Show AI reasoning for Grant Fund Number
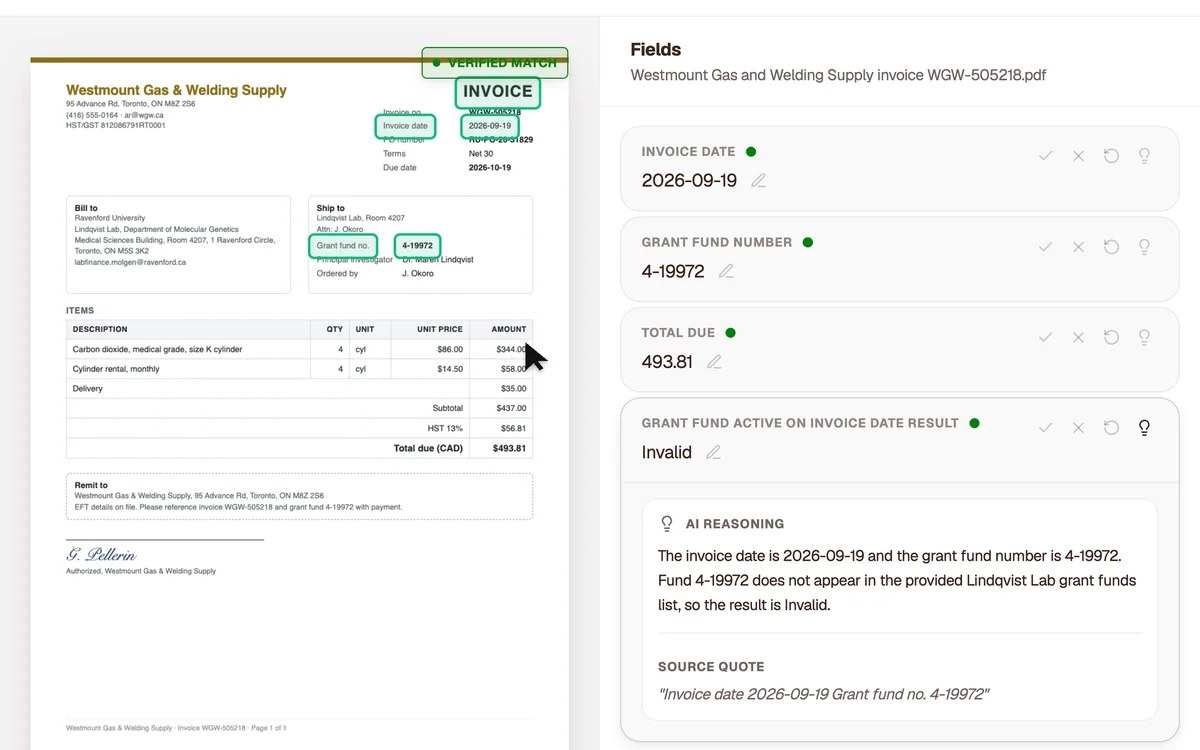The width and height of the screenshot is (1200, 750). point(1145,247)
